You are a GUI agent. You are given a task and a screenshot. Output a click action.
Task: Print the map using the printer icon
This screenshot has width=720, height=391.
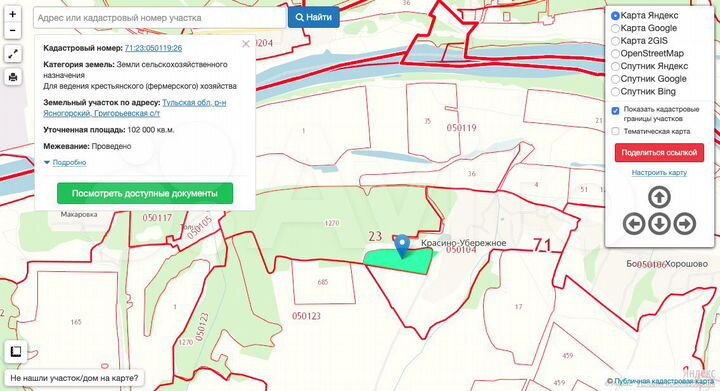(x=12, y=77)
